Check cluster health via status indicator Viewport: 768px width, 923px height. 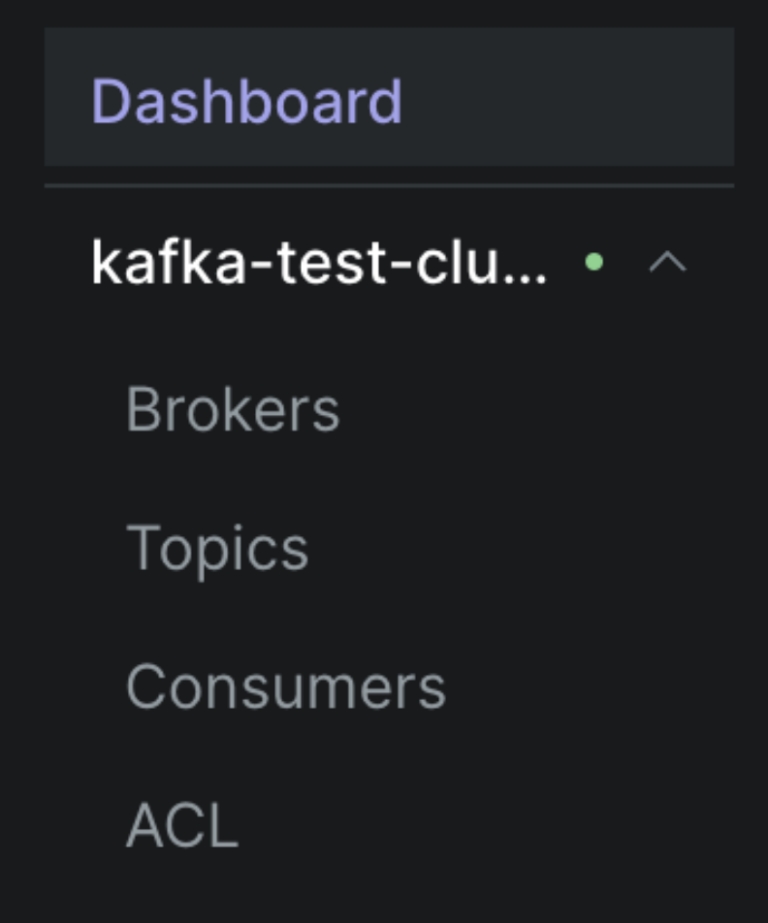pos(595,262)
